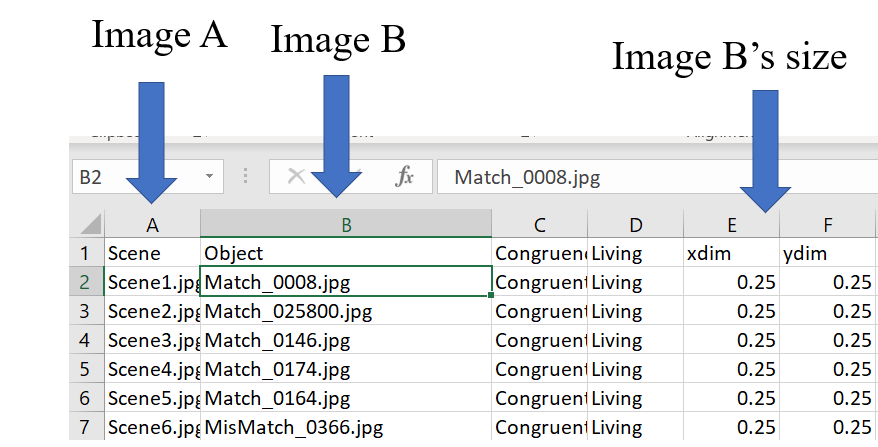Select column C header
The height and width of the screenshot is (447, 878).
(x=539, y=225)
